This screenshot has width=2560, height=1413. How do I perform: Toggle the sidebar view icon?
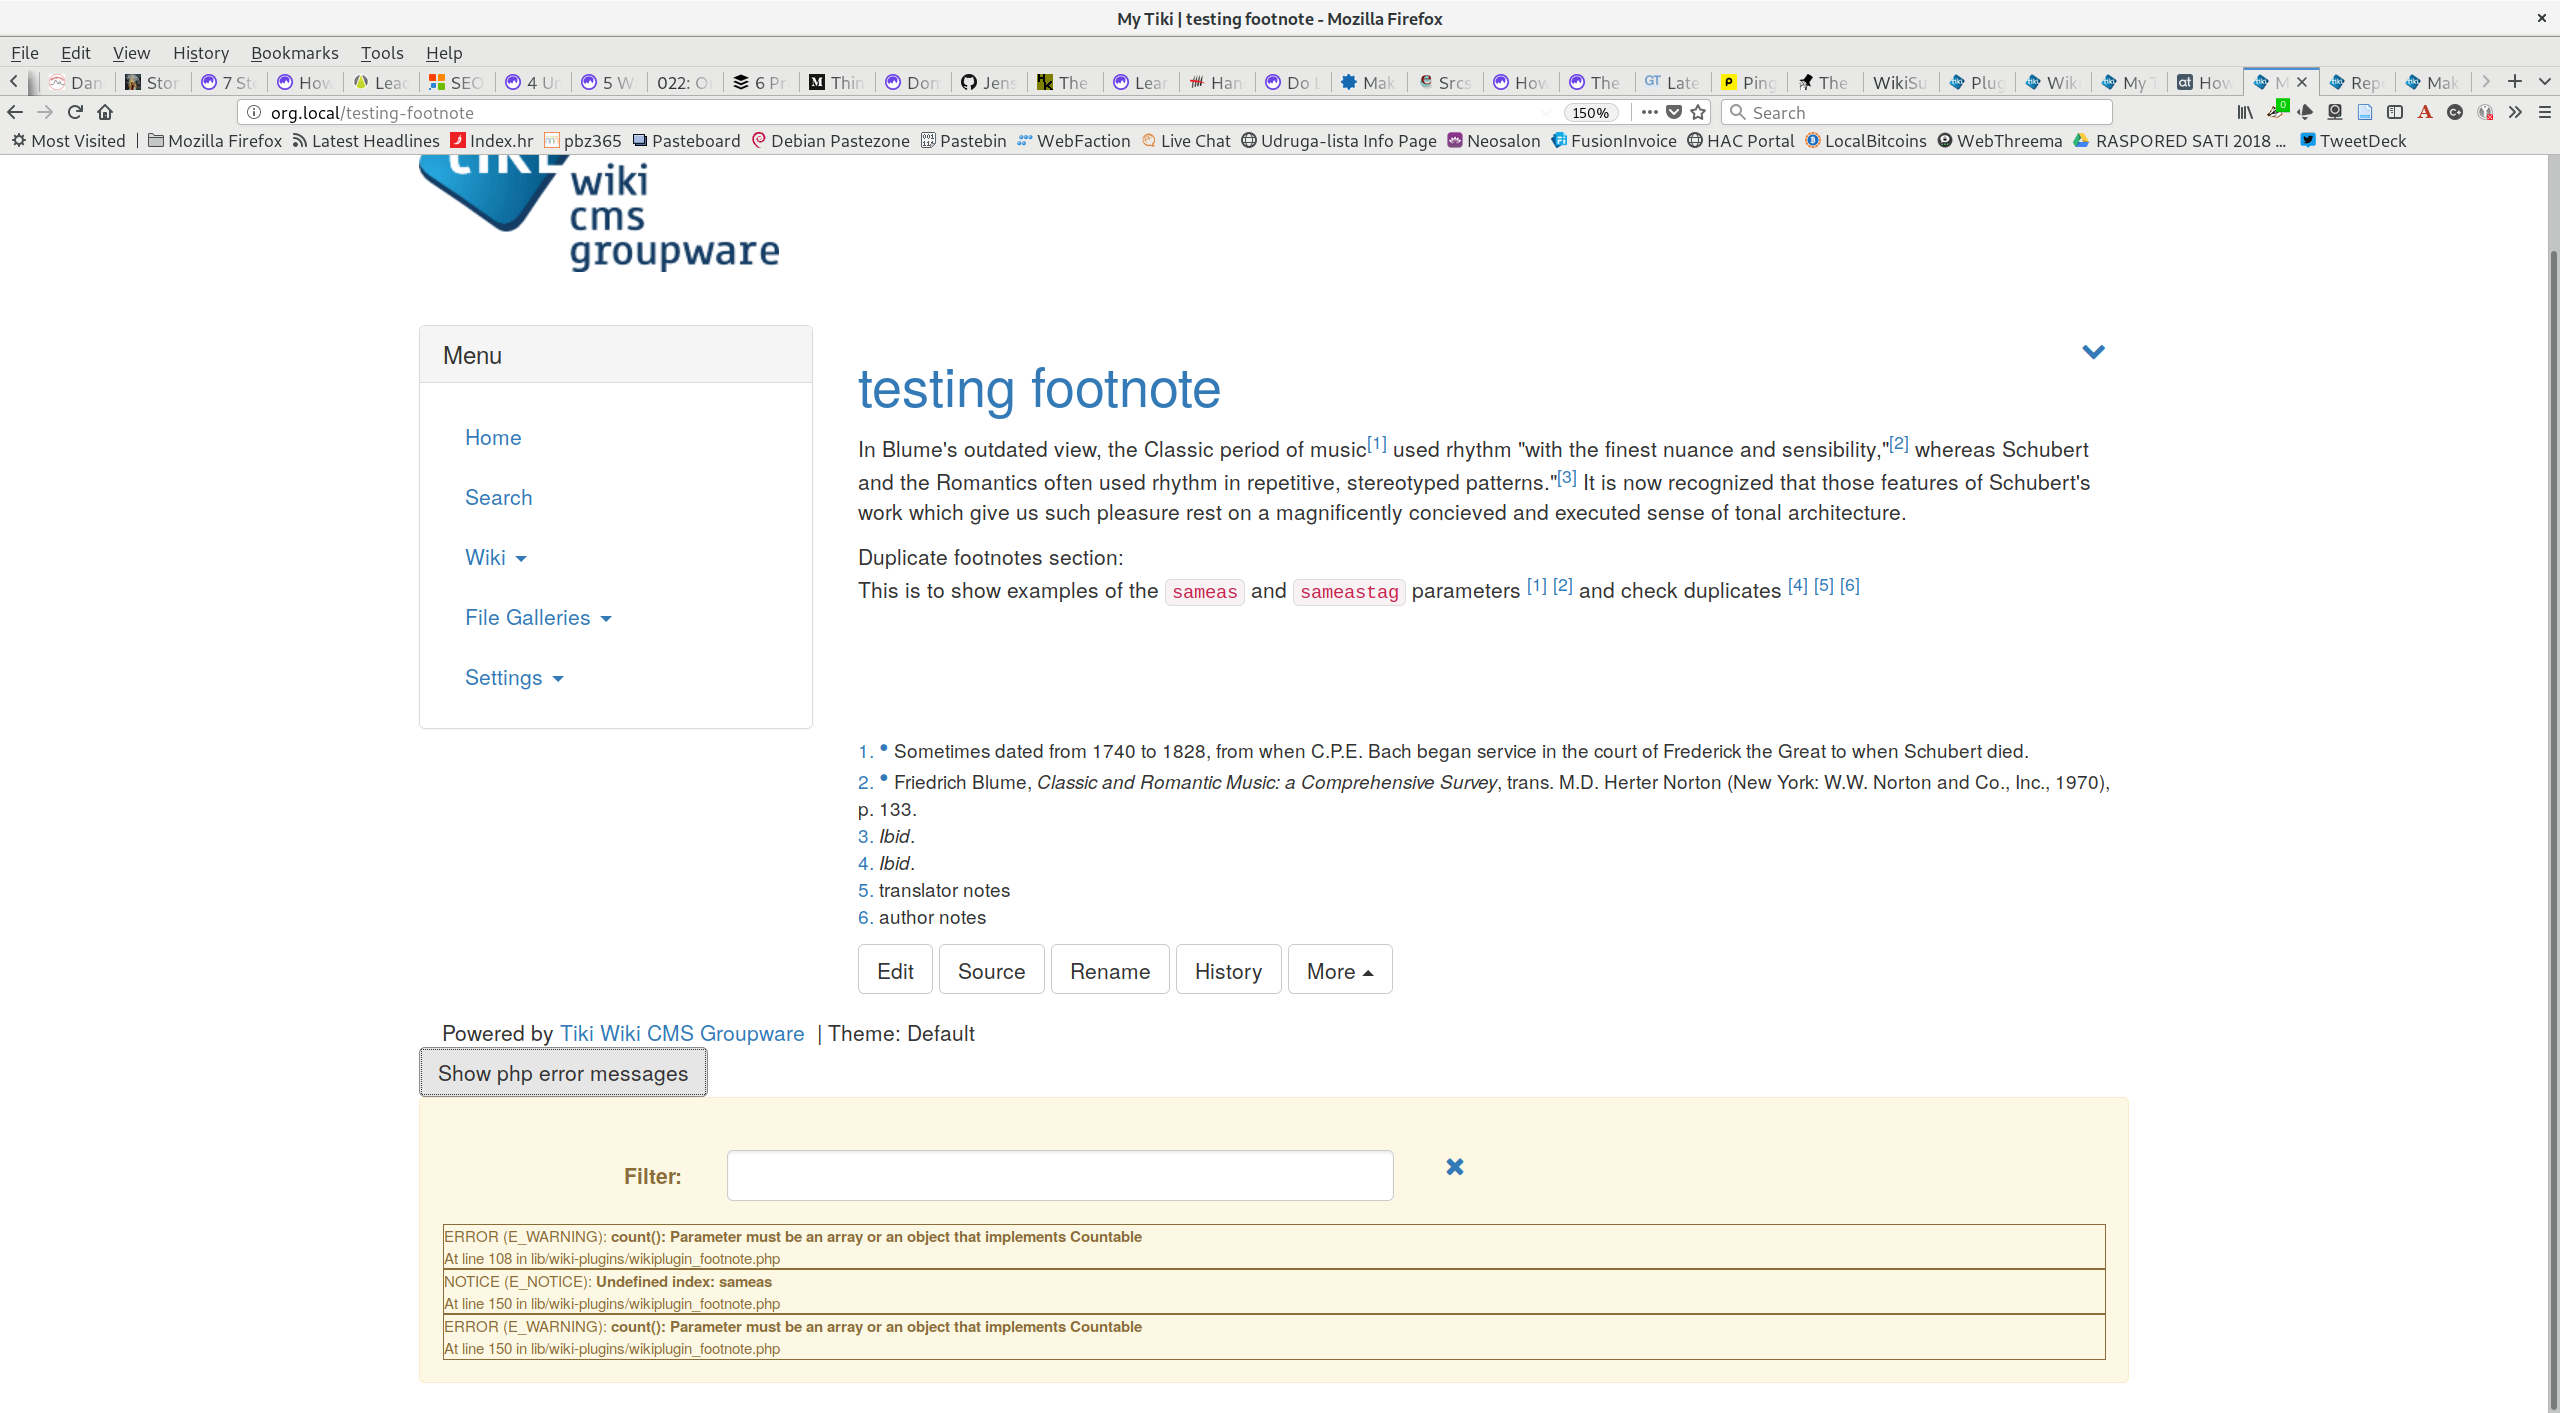coord(2395,112)
